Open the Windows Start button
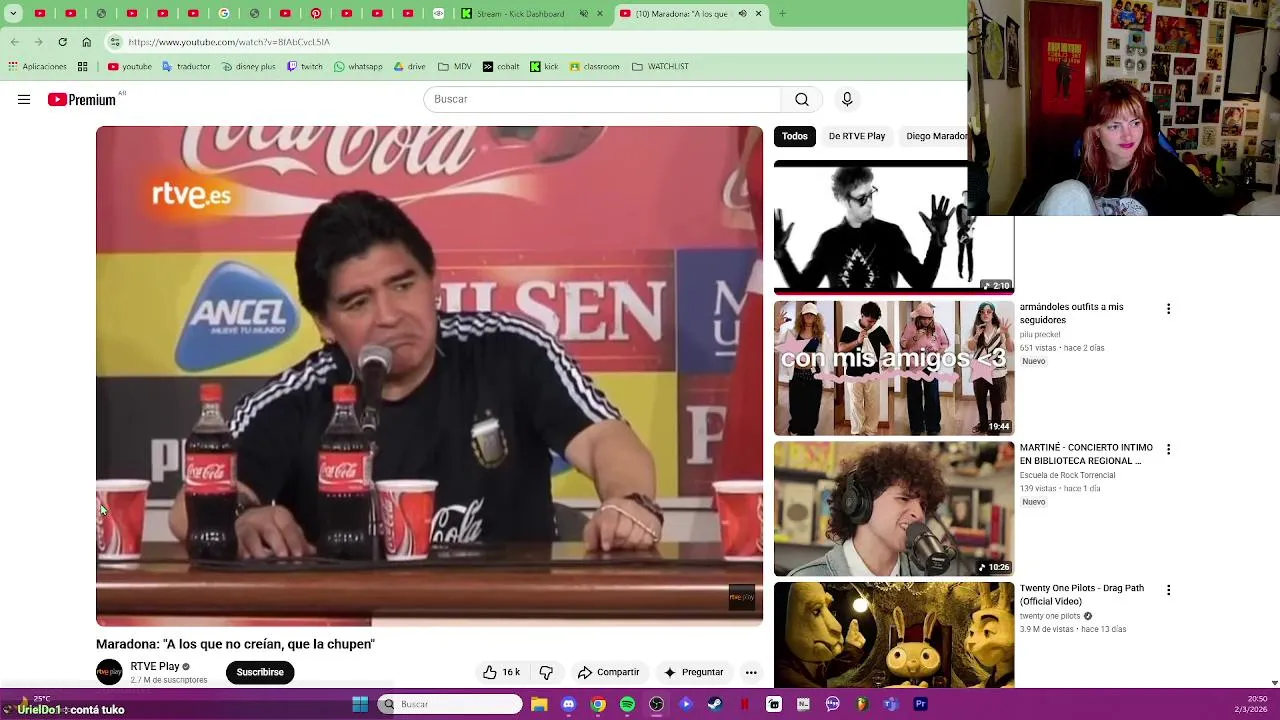The height and width of the screenshot is (720, 1280). pos(360,704)
